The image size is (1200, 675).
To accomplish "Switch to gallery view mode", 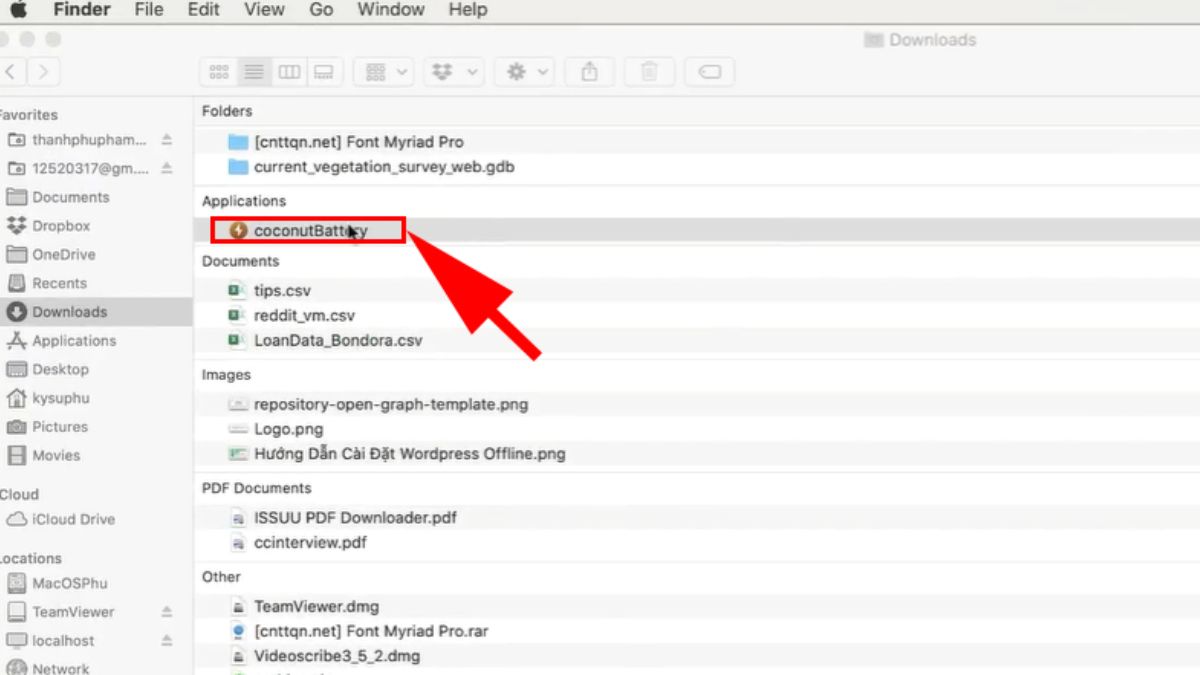I will pos(324,72).
